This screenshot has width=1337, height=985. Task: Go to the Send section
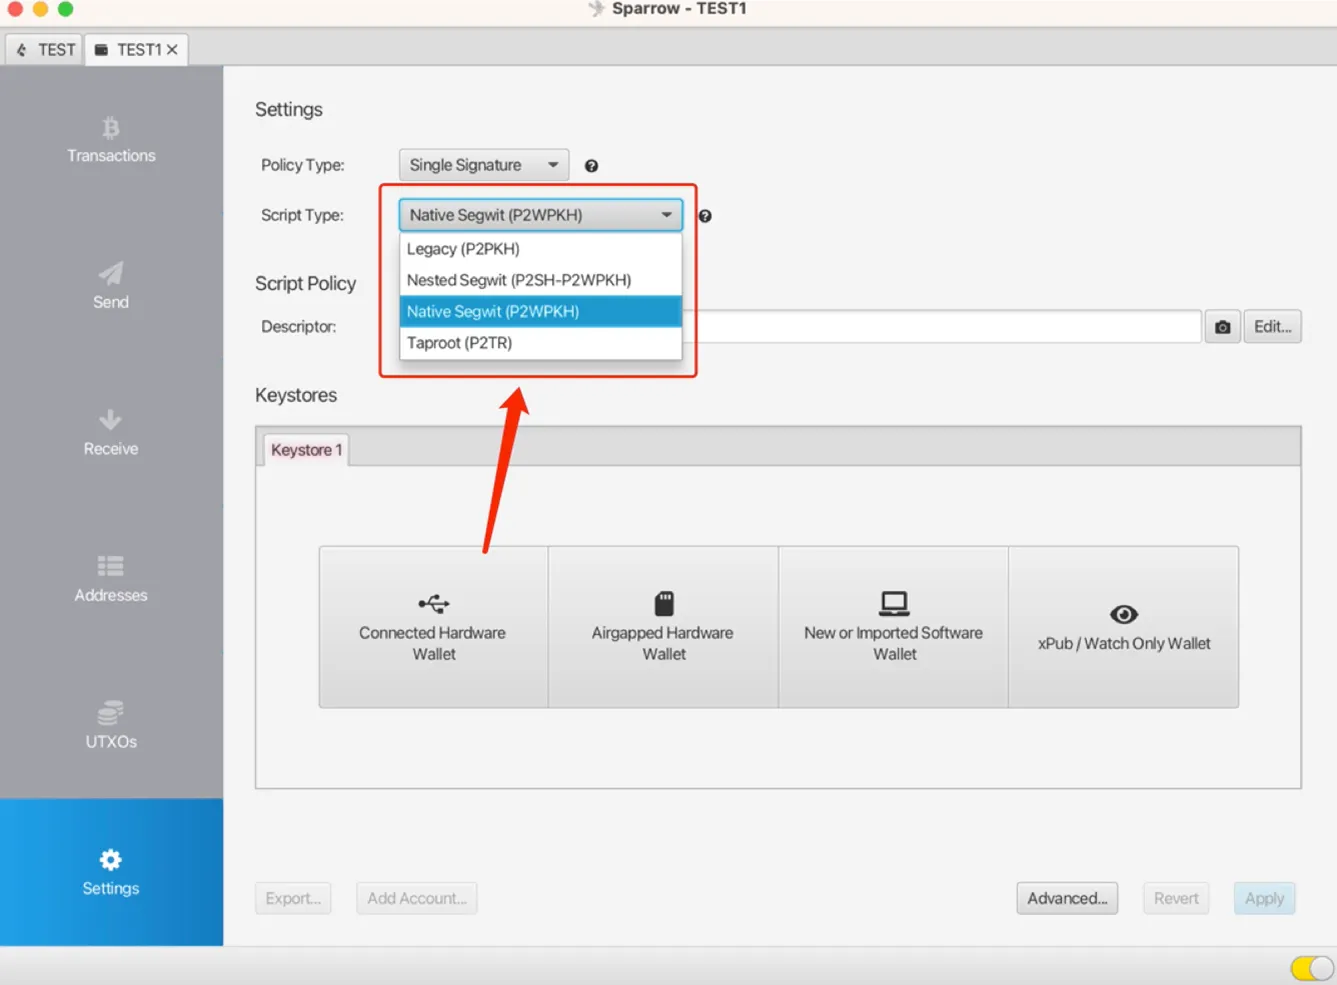111,286
